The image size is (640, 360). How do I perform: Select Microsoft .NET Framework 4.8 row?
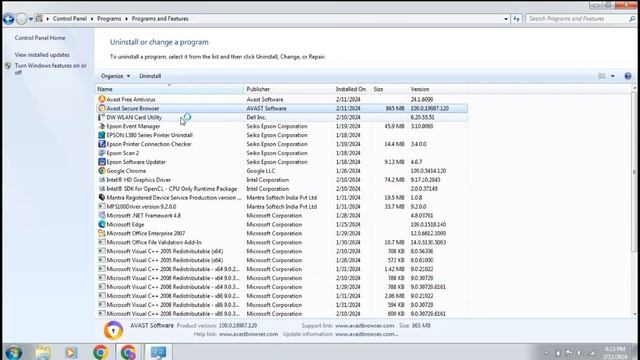(282, 216)
